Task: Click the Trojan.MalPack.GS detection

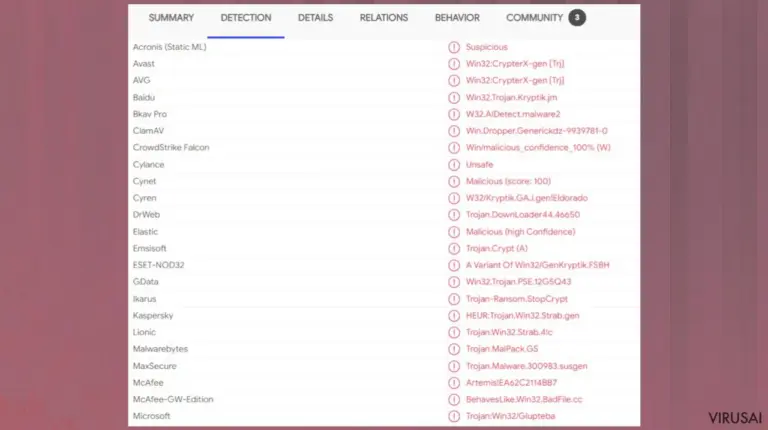Action: (x=502, y=349)
